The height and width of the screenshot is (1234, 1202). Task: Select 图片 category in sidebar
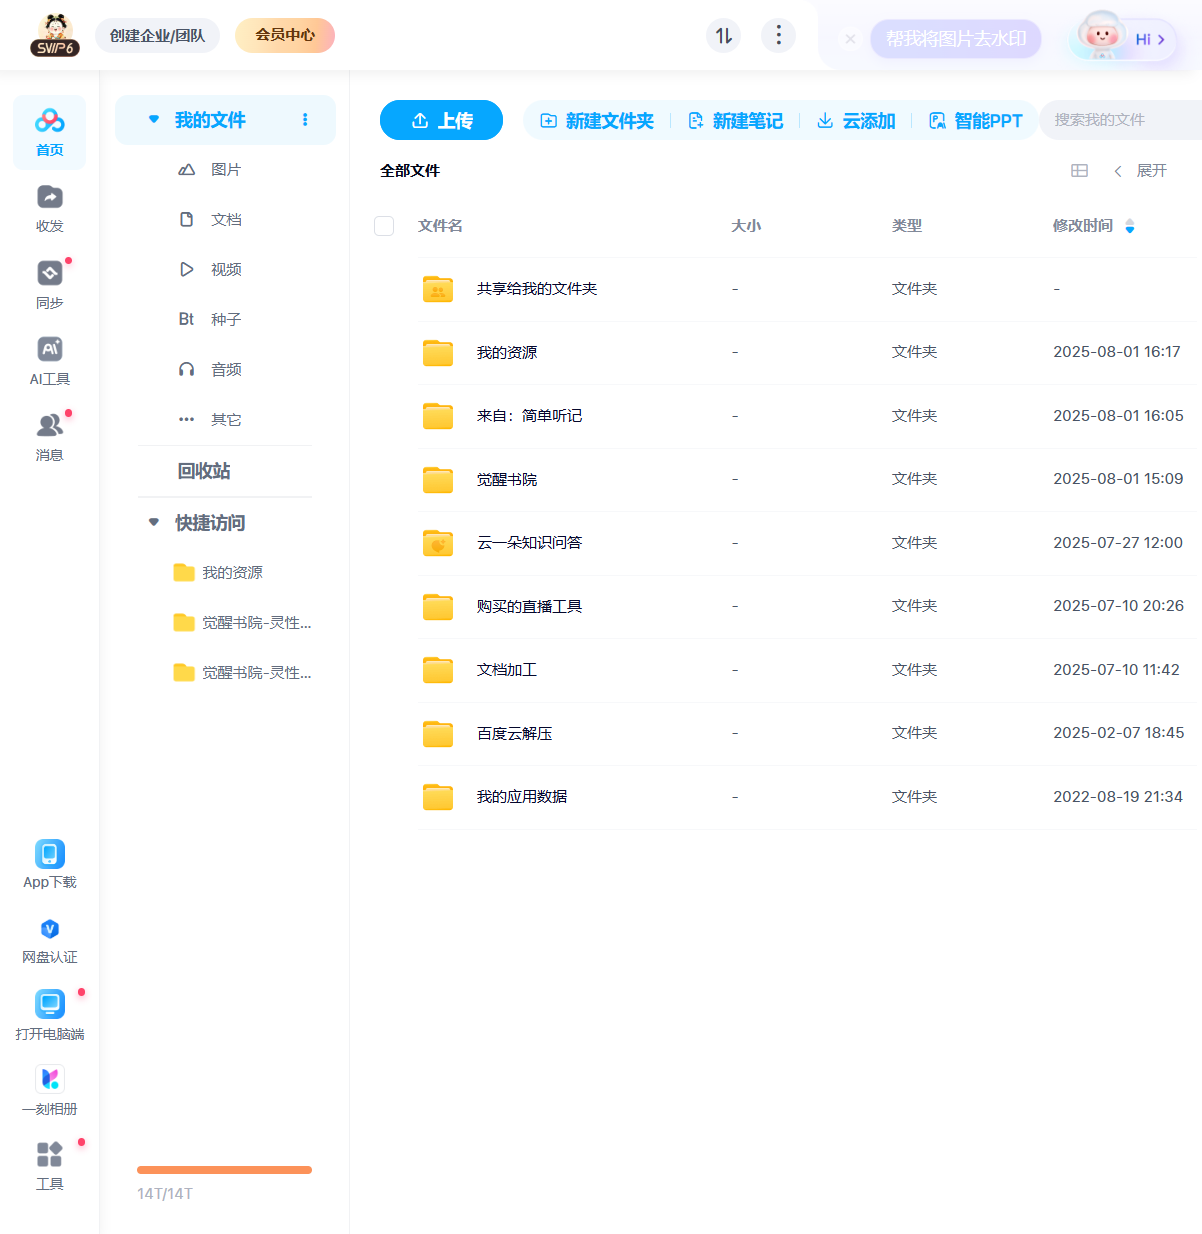pyautogui.click(x=226, y=170)
